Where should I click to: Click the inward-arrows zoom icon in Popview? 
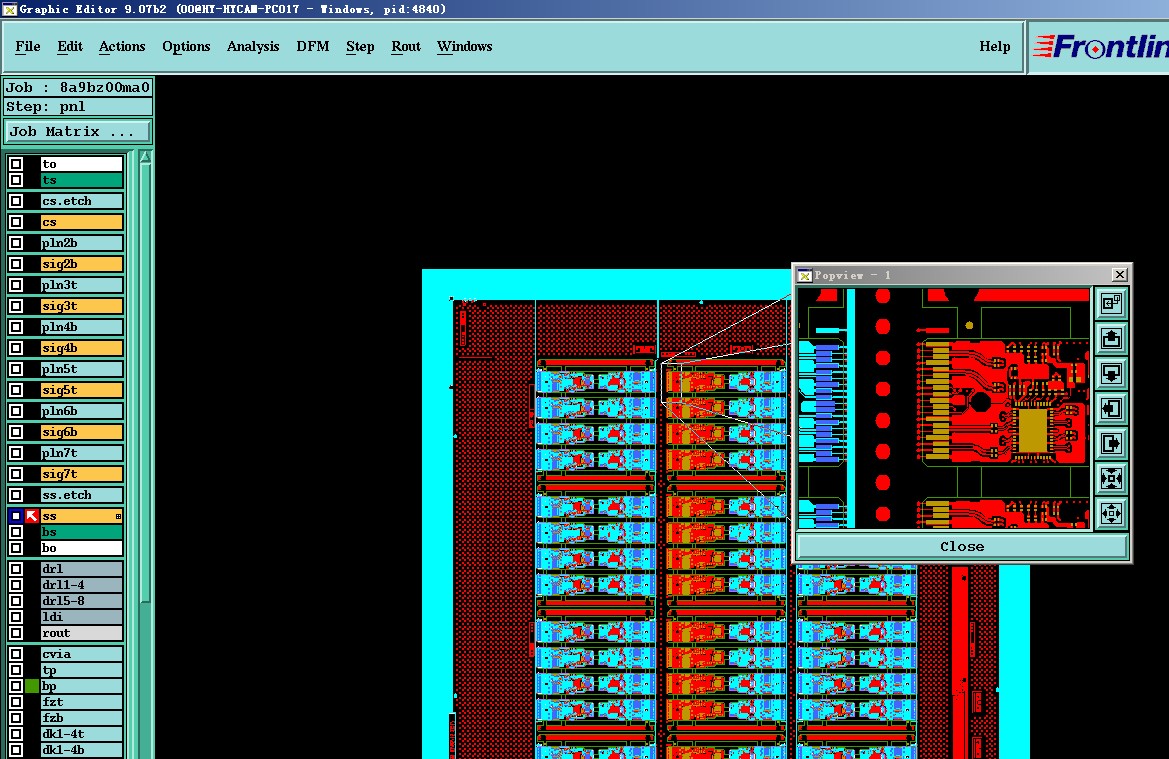pos(1111,479)
